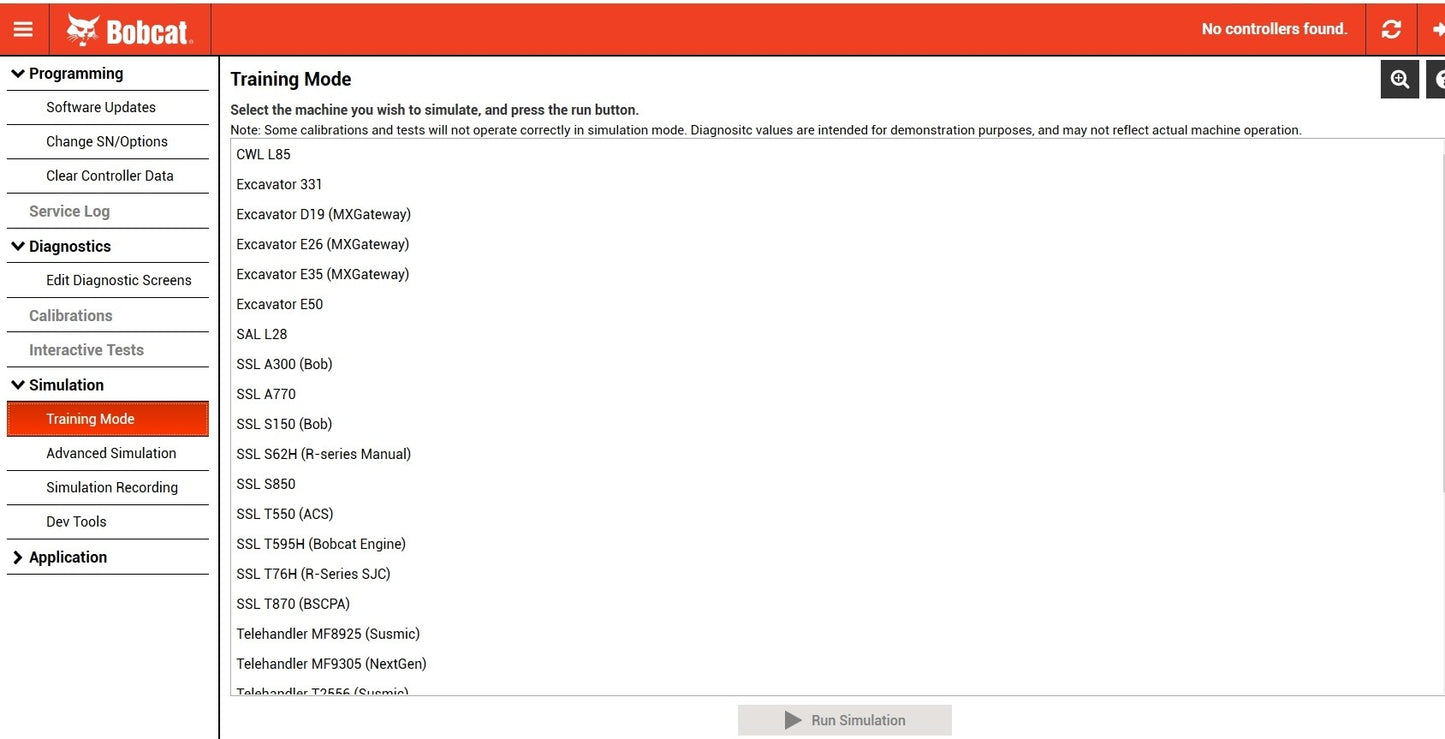This screenshot has width=1445, height=739.
Task: Click the No controllers found status
Action: pos(1274,29)
